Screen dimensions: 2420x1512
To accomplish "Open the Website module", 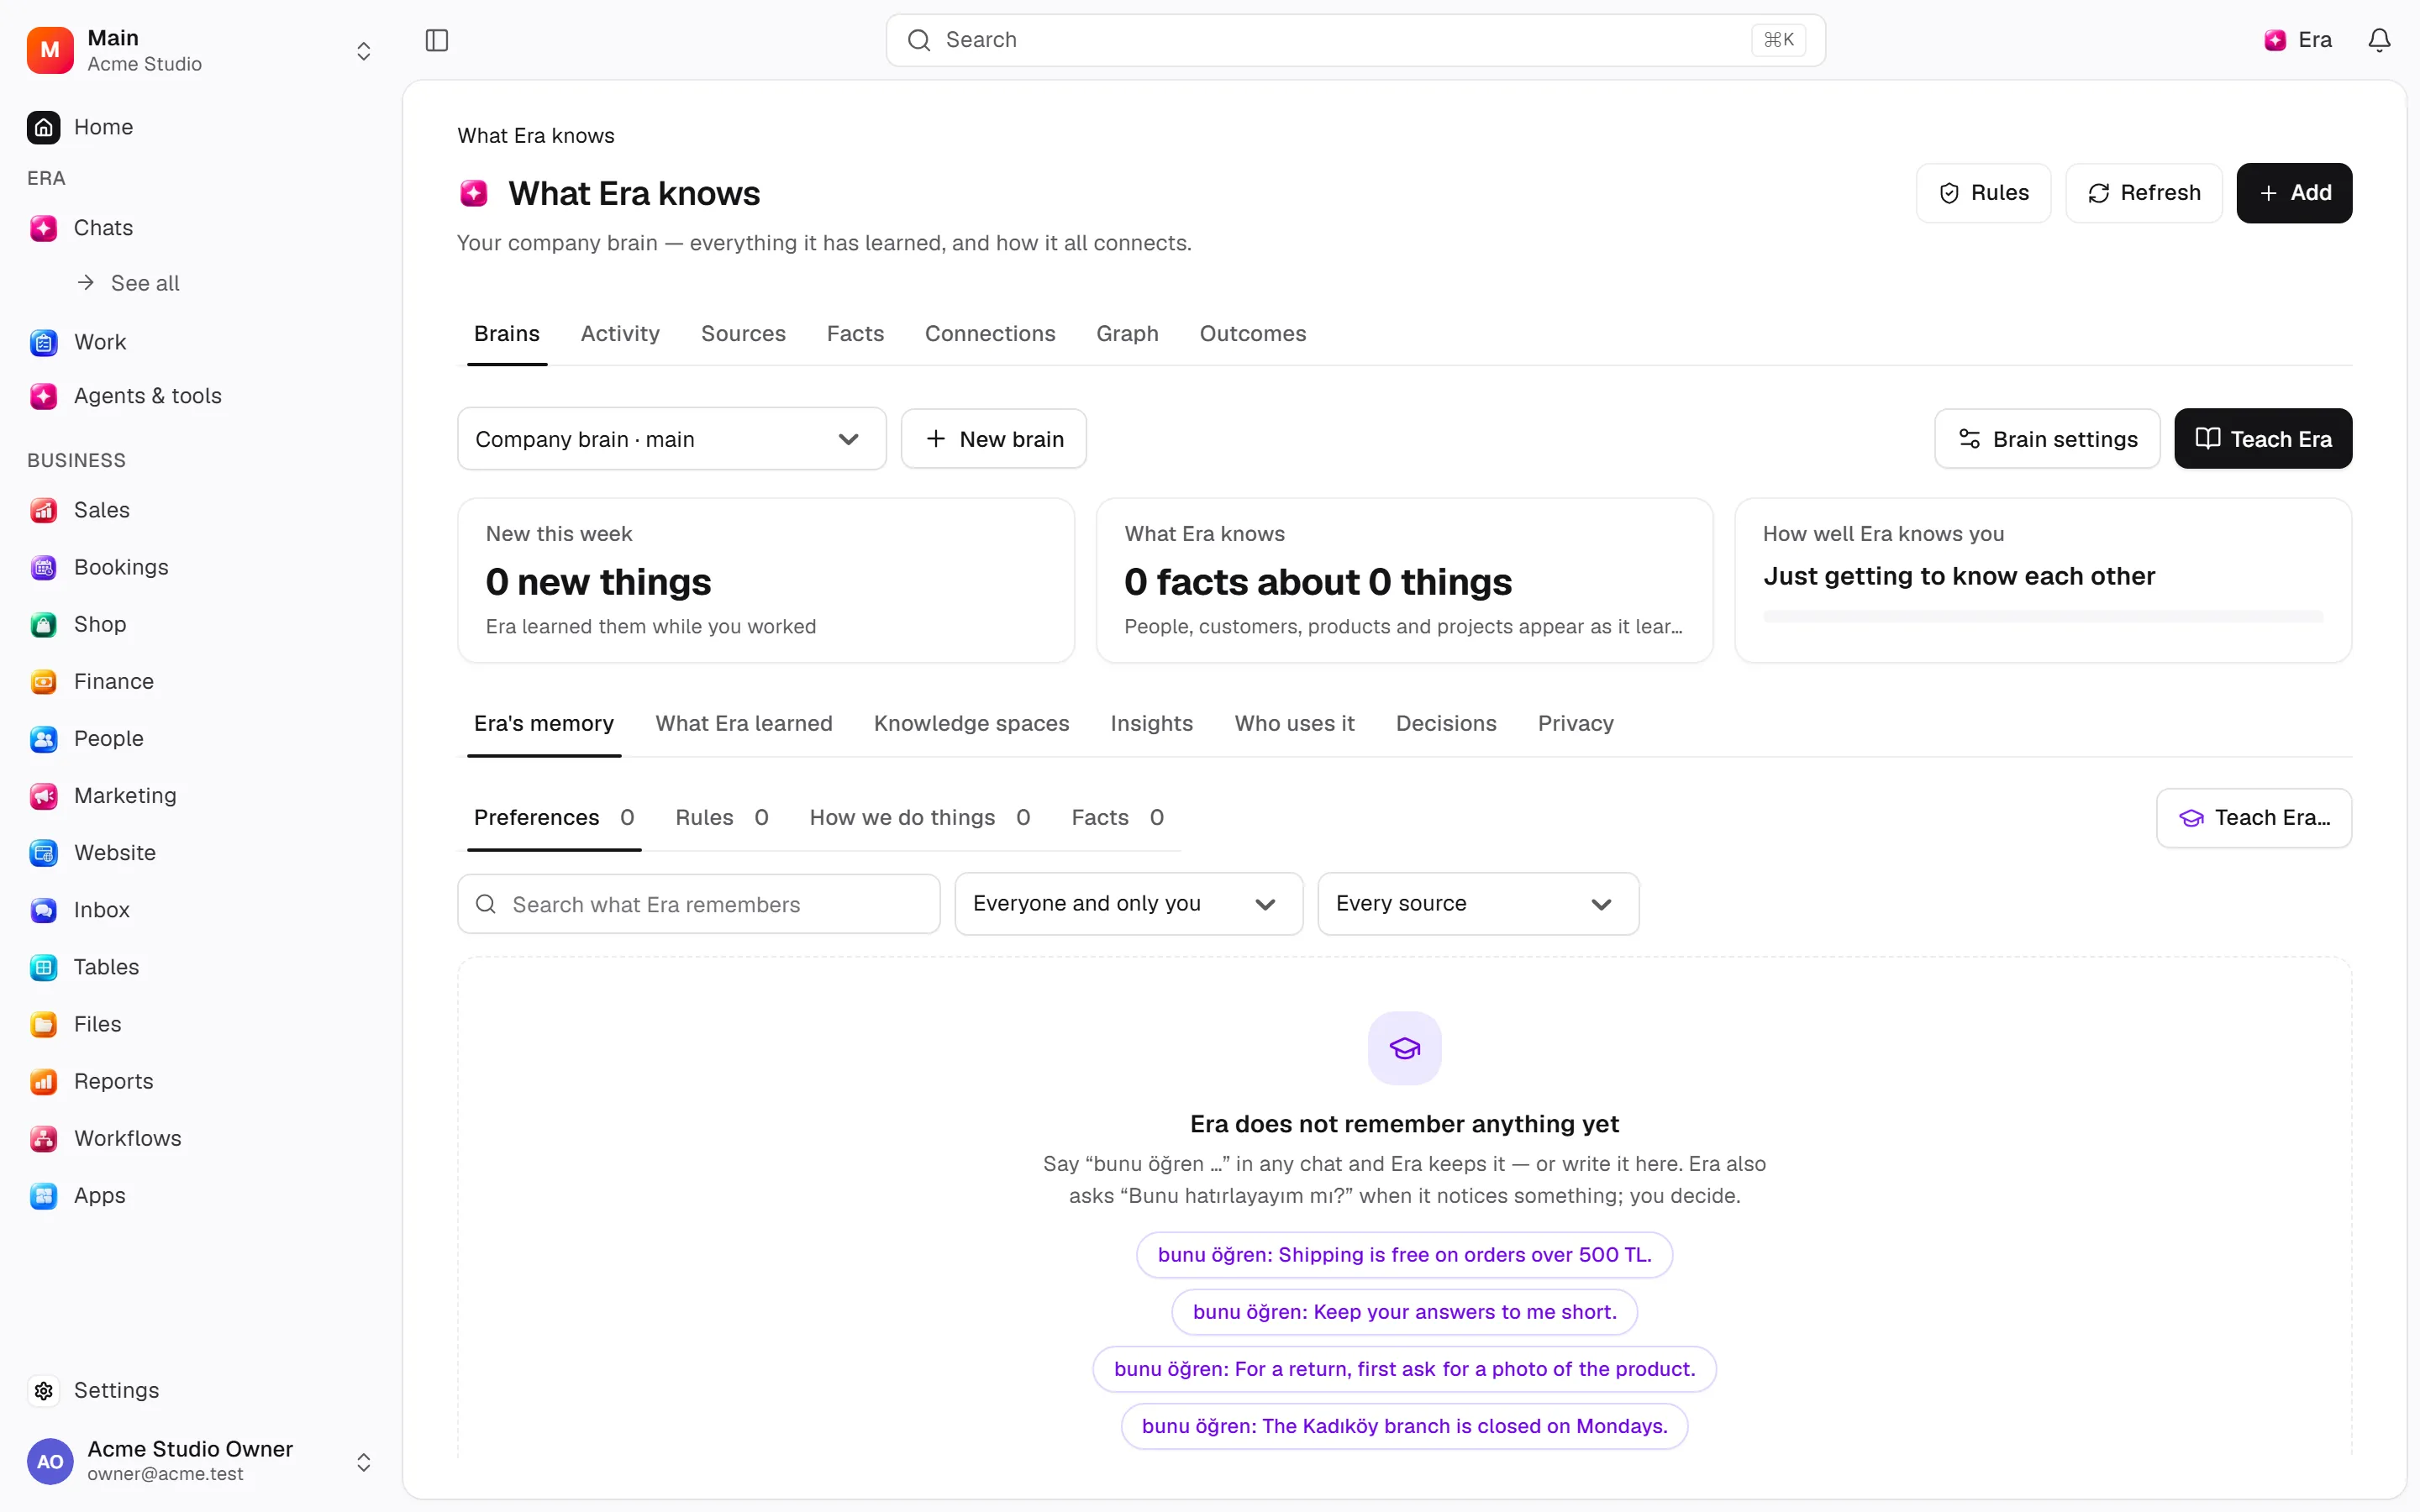I will (200, 852).
